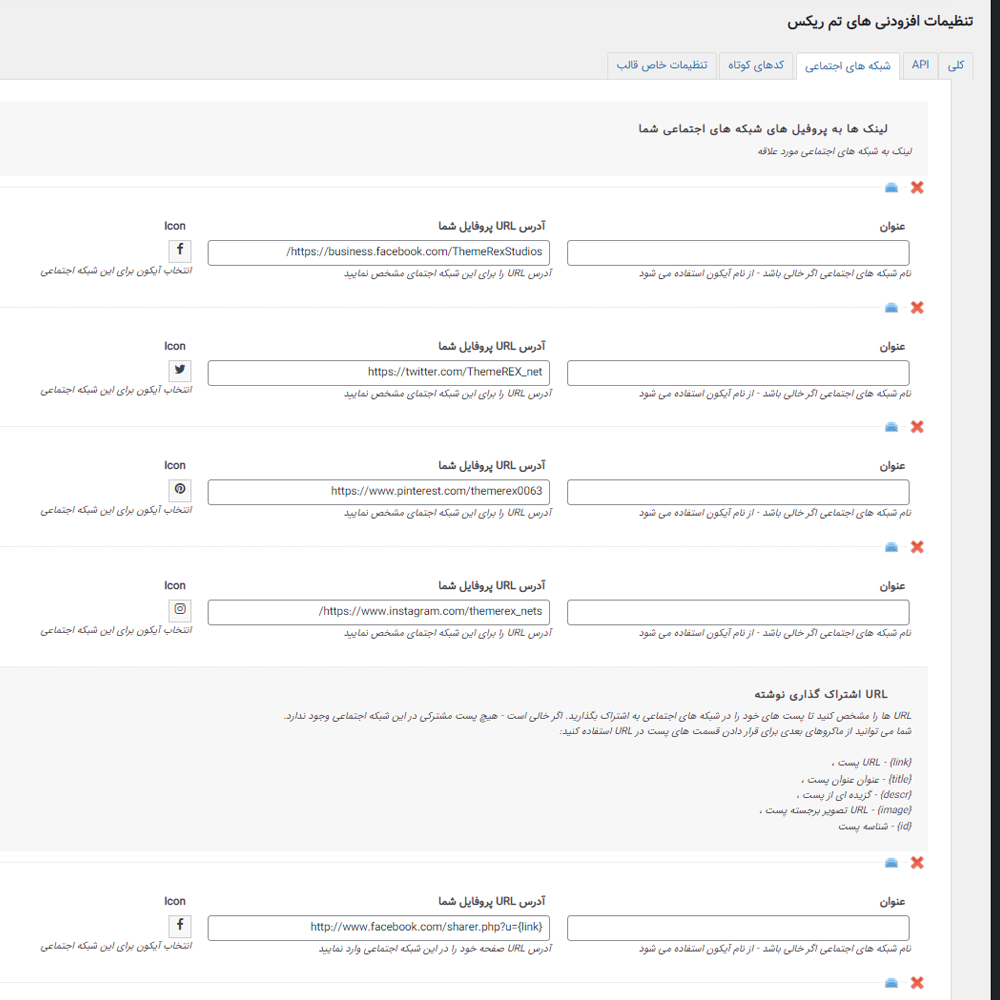
Task: Click the {title} macro description line
Action: pyautogui.click(x=857, y=779)
